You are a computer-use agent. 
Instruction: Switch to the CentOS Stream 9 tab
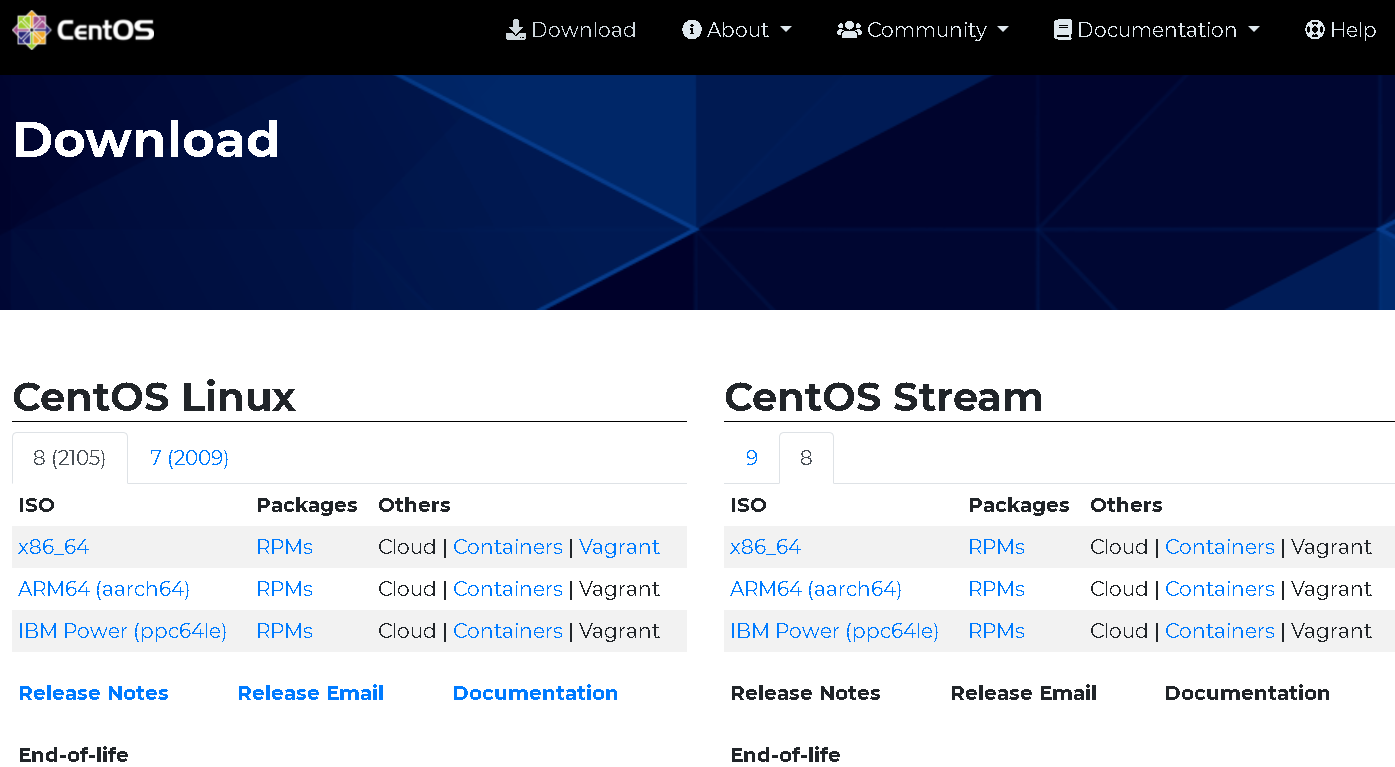[x=752, y=458]
